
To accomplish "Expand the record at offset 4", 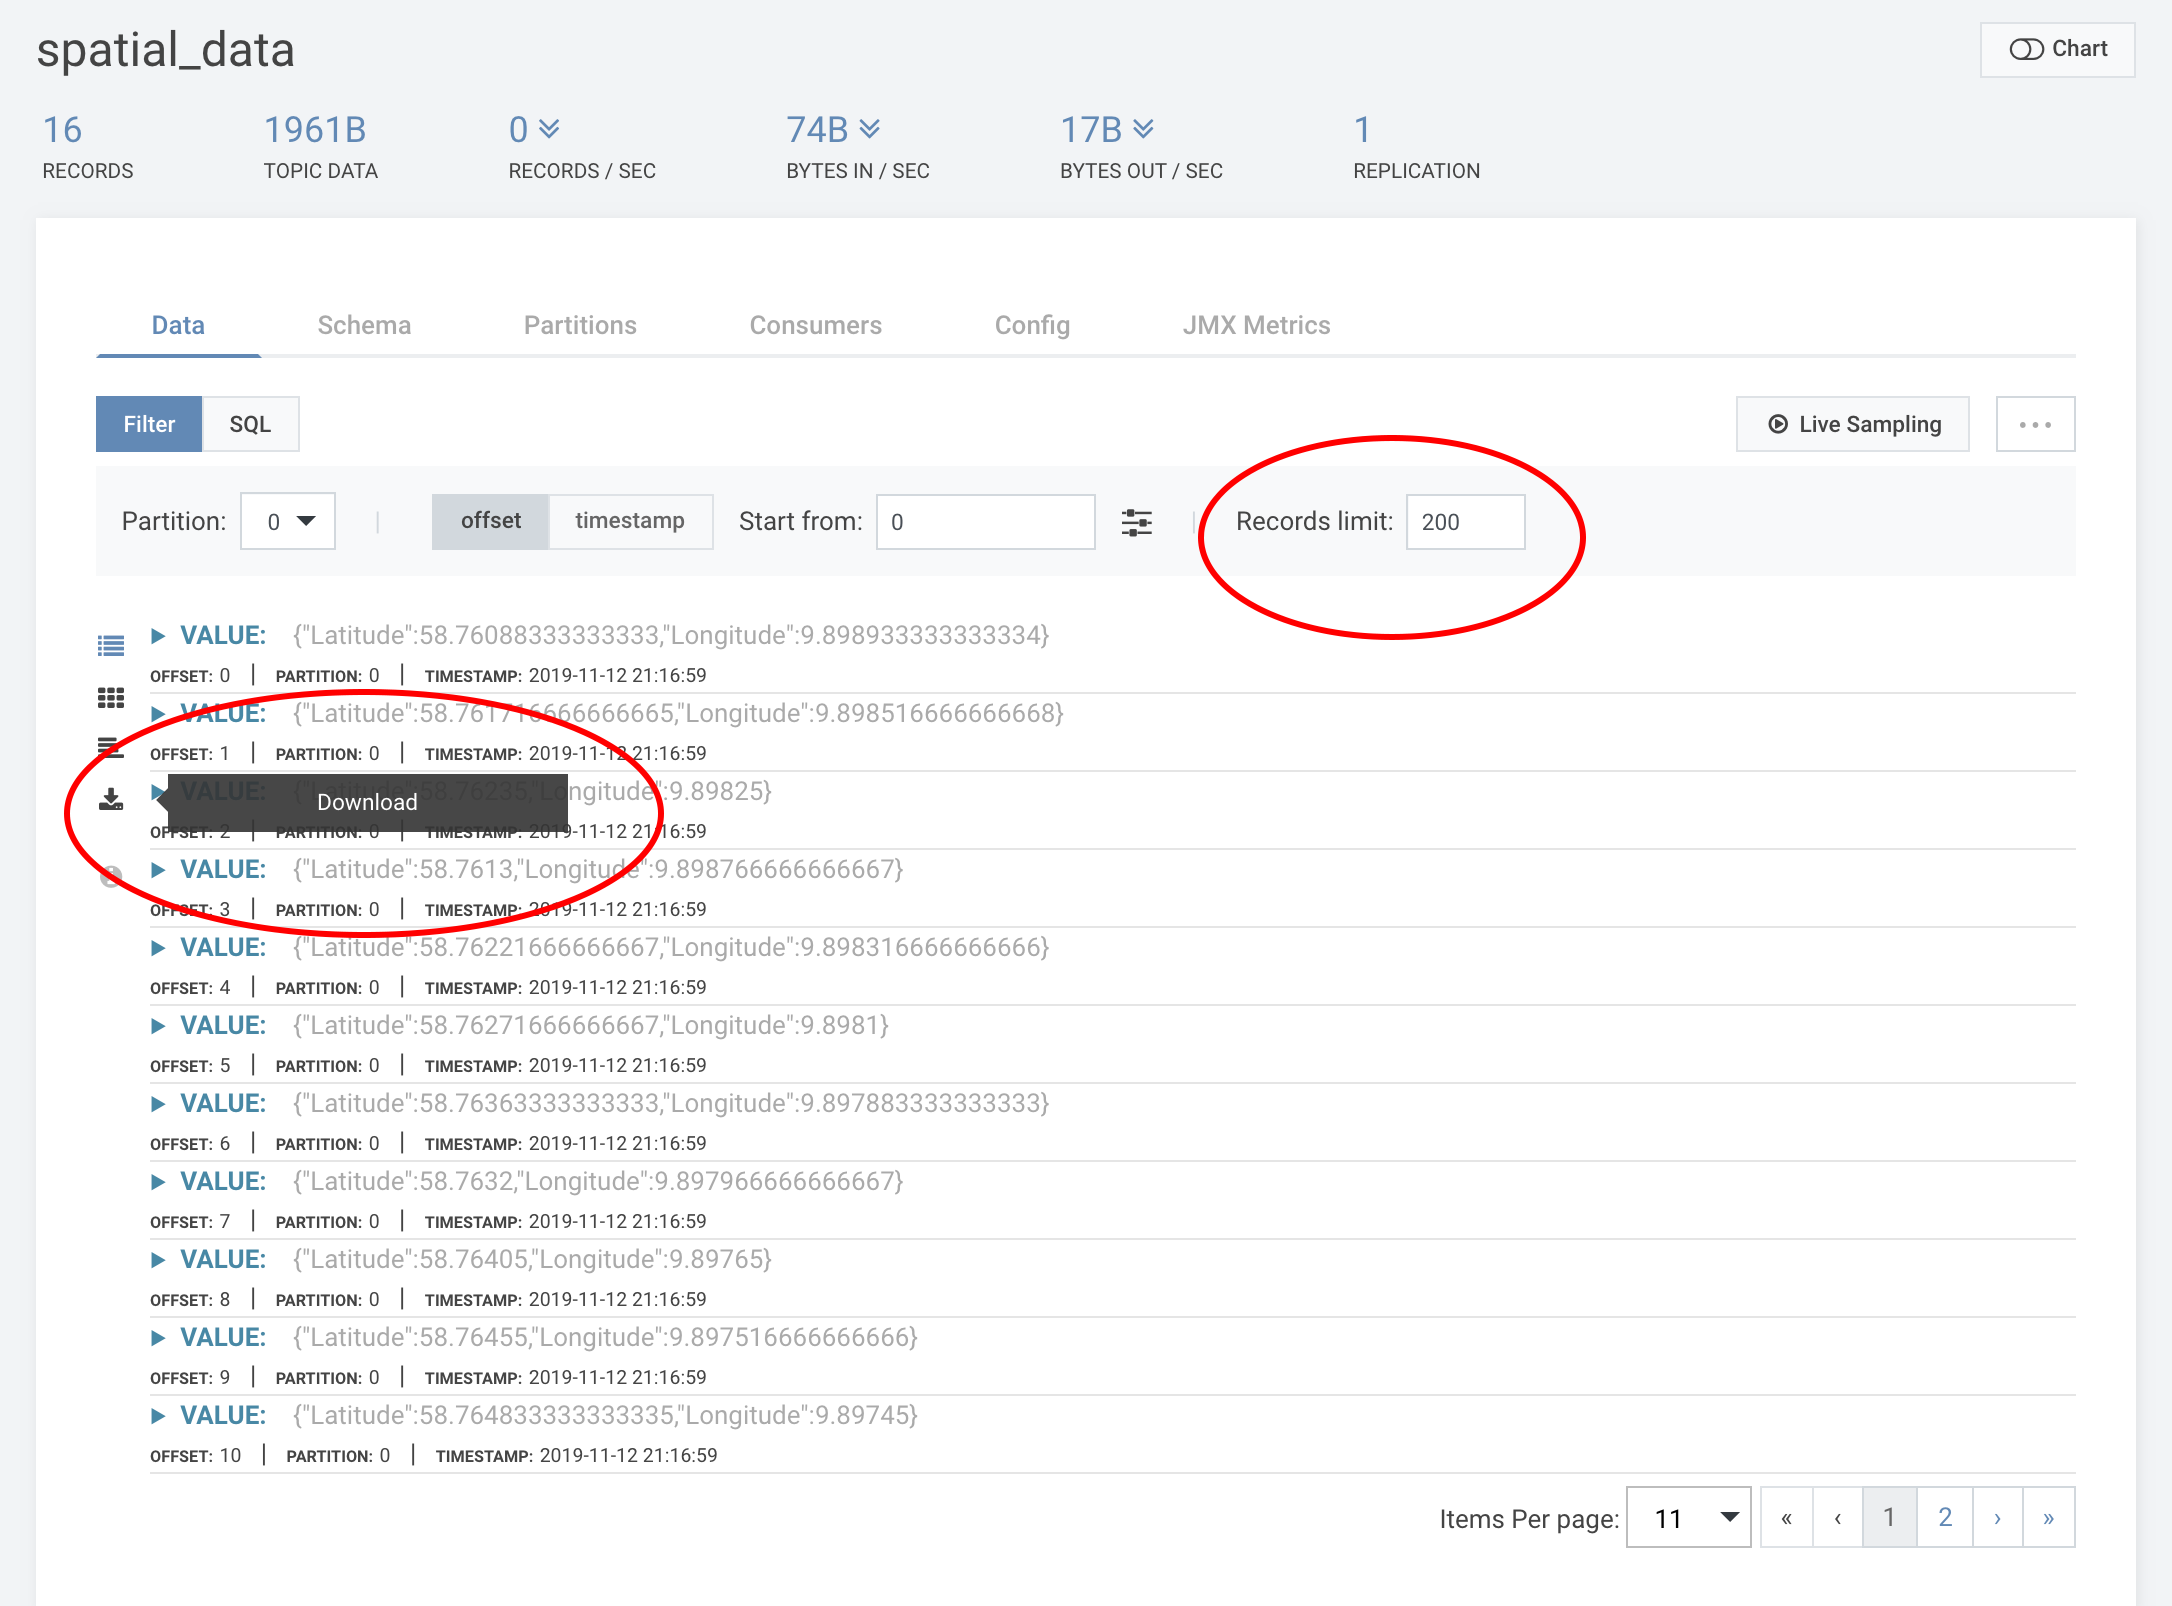I will tap(158, 947).
